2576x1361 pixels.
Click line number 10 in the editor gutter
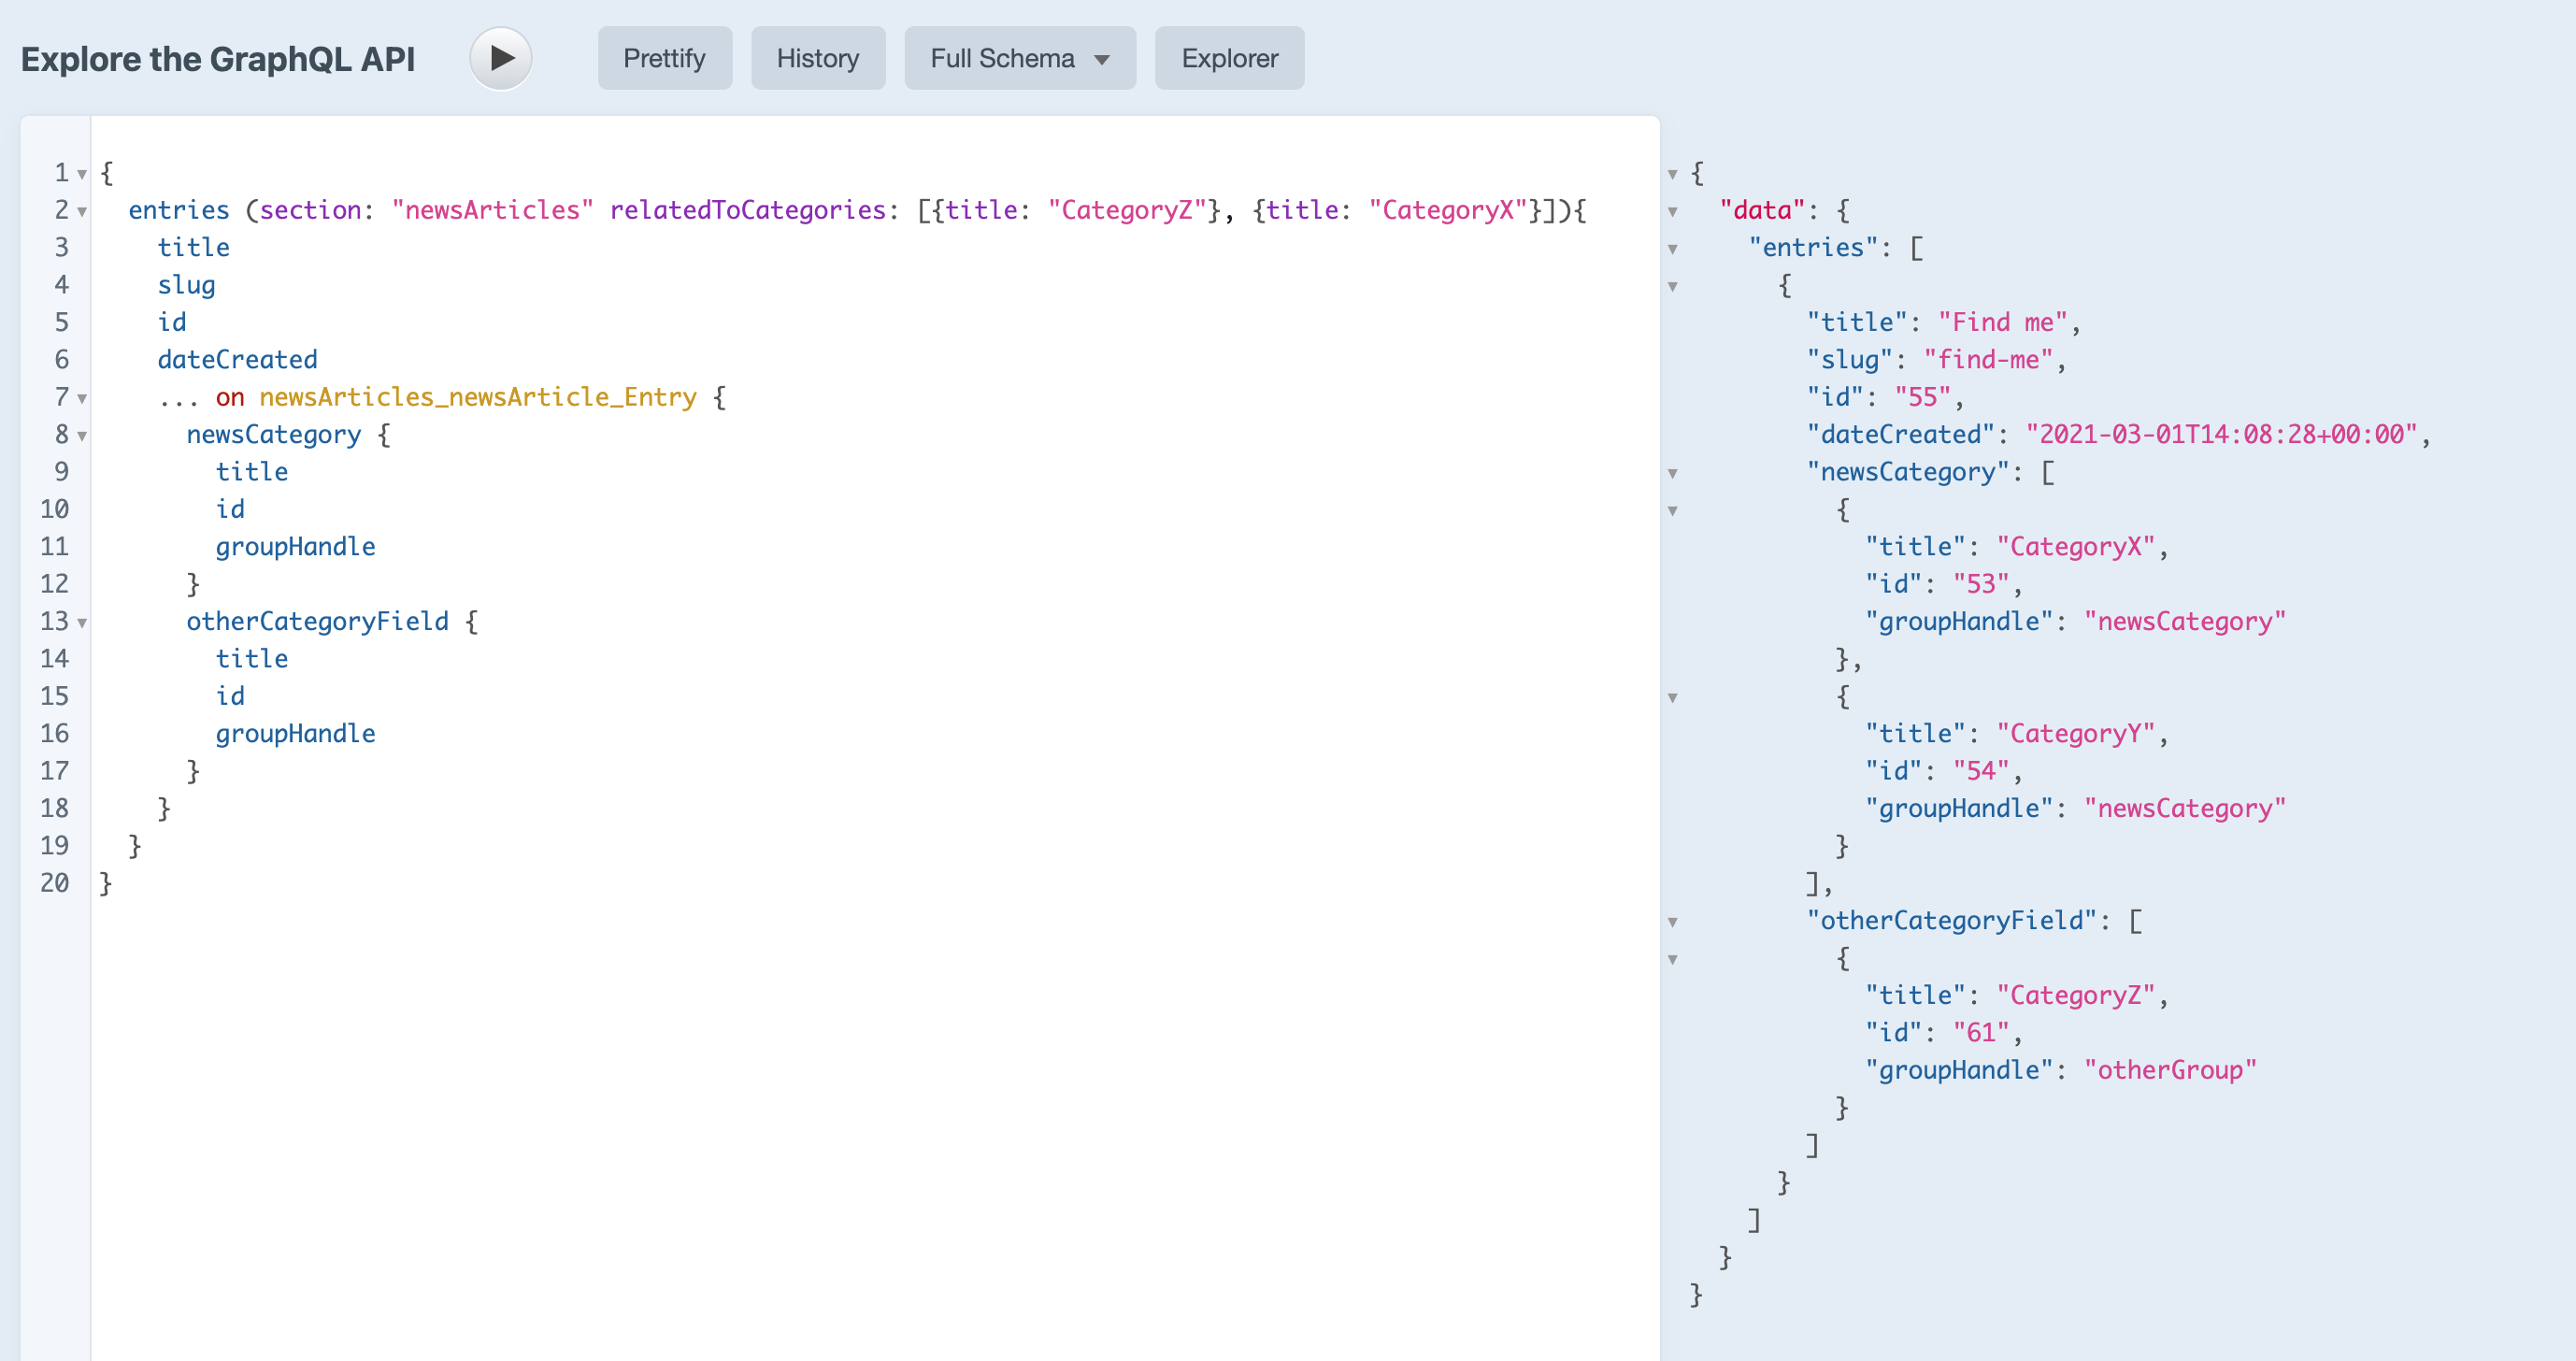click(56, 509)
